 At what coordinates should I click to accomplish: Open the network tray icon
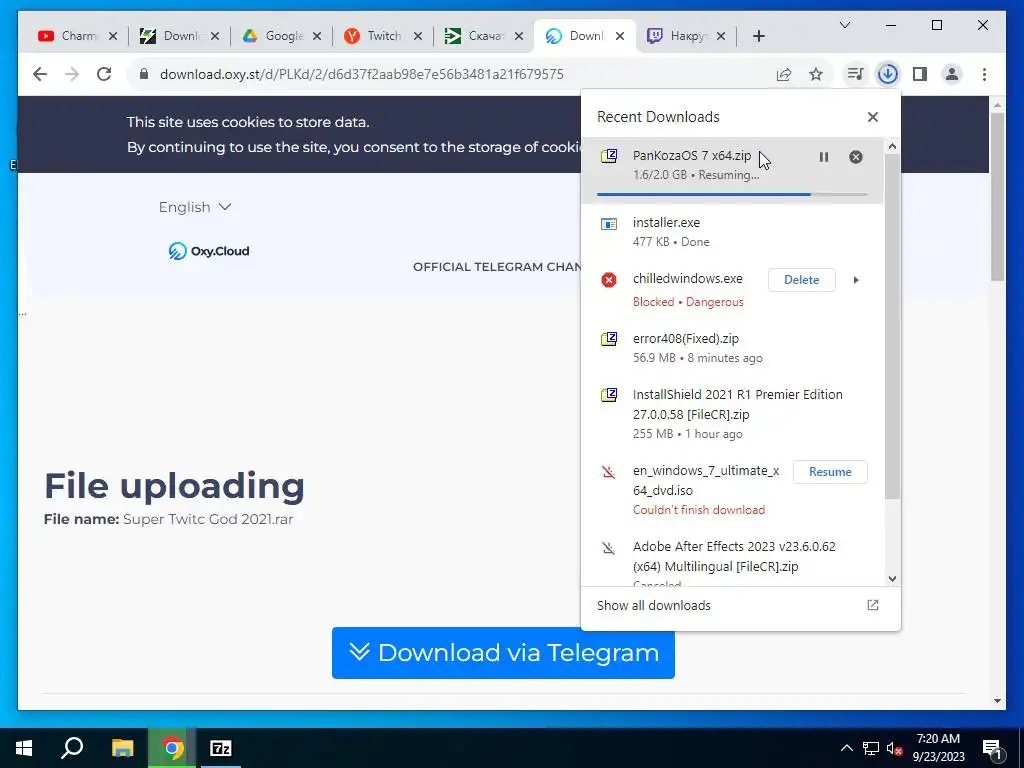tap(871, 748)
